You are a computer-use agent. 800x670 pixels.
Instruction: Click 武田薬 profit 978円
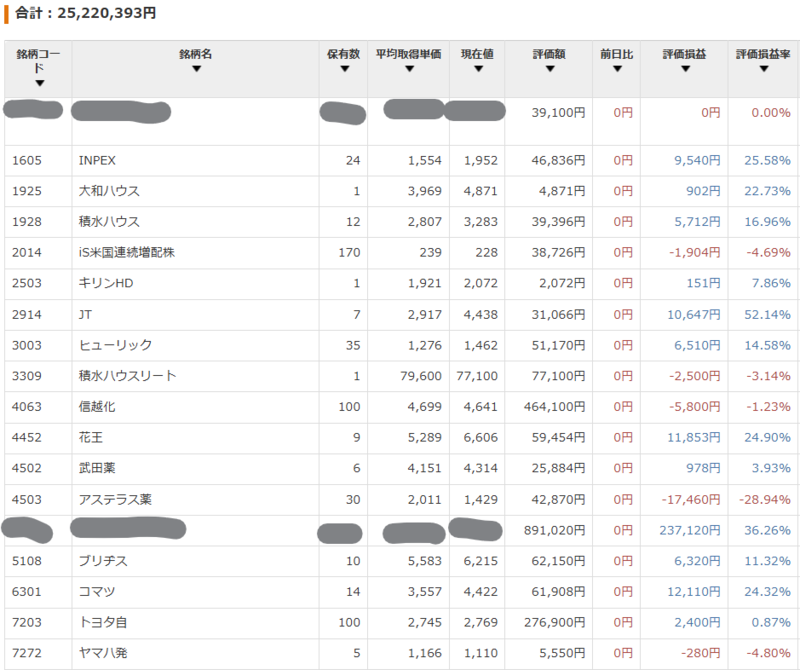[703, 468]
